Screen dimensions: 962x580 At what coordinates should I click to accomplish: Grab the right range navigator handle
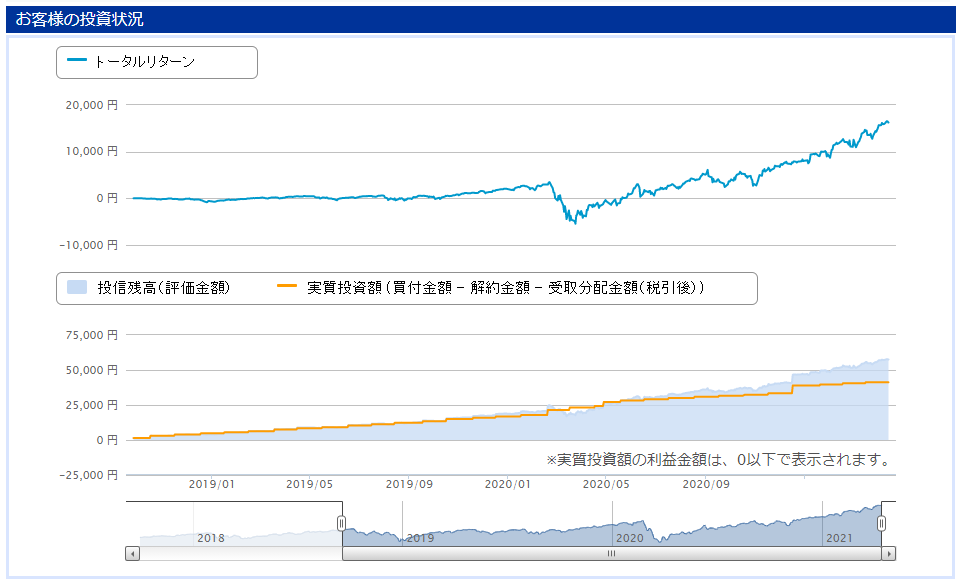click(881, 523)
